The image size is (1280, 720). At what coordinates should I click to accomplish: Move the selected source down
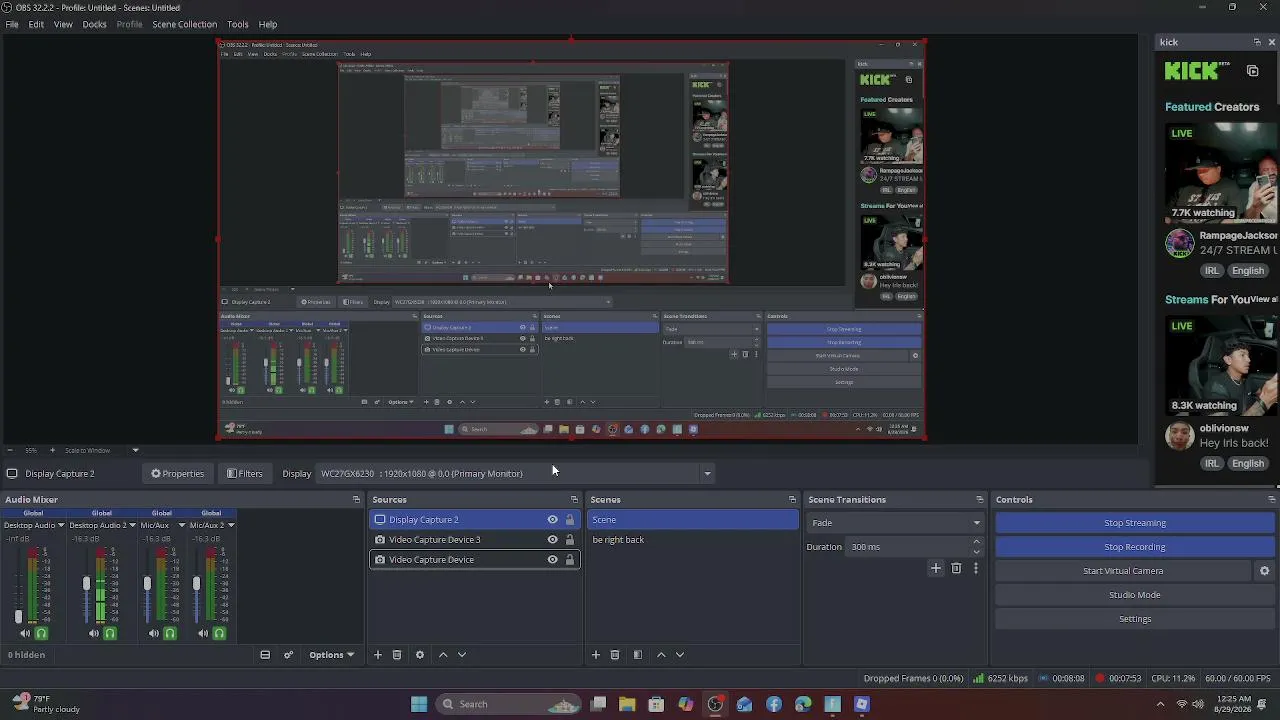point(462,655)
